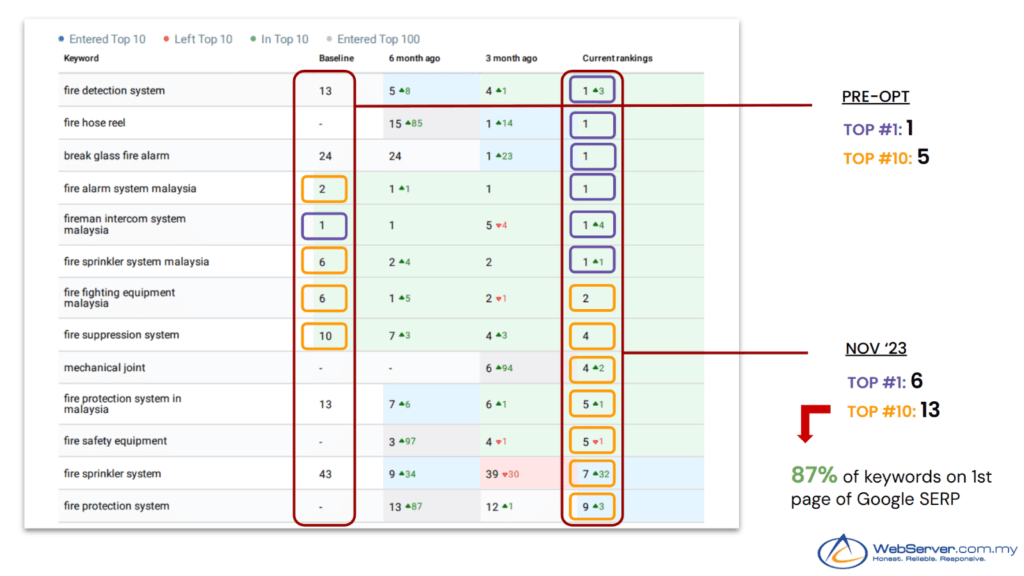Sort by the Baseline column header
Screen dimensions: 1024x576
pos(335,59)
